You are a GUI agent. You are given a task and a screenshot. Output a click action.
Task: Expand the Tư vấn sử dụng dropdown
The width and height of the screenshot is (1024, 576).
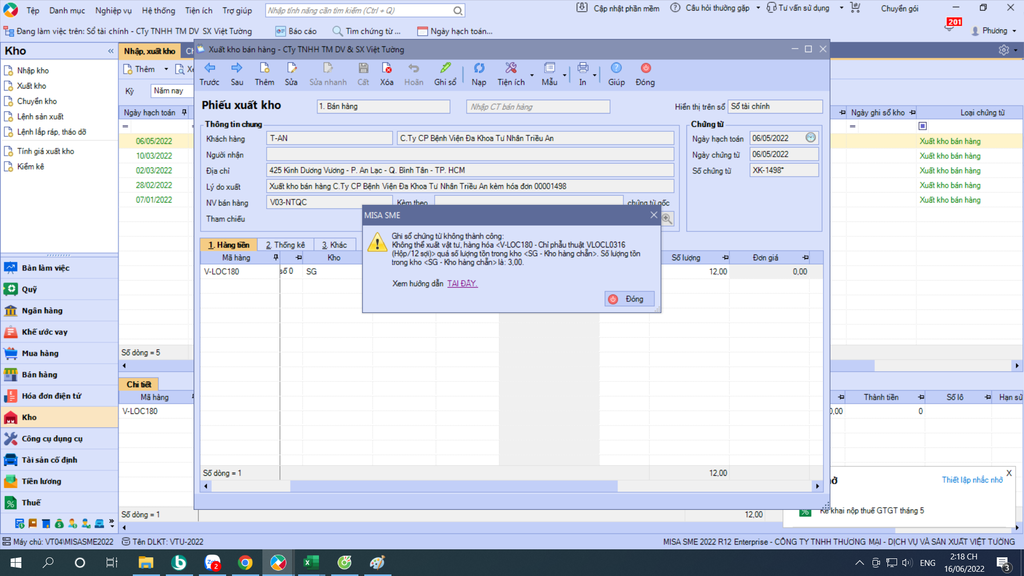(x=841, y=8)
